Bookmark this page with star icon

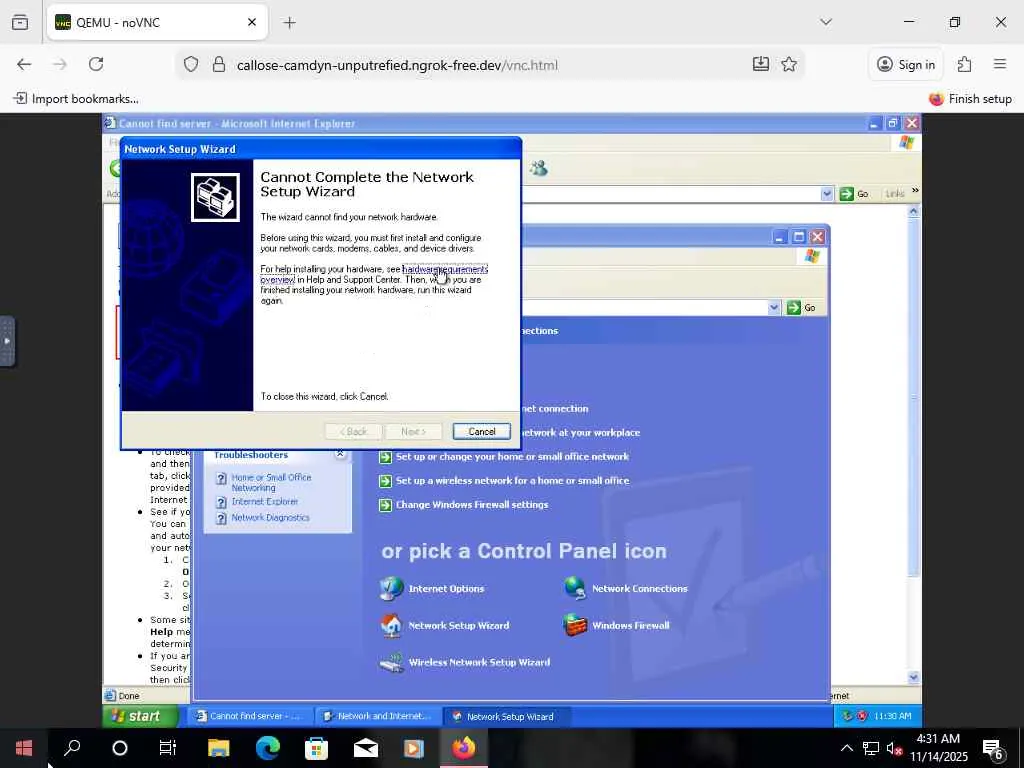point(789,64)
